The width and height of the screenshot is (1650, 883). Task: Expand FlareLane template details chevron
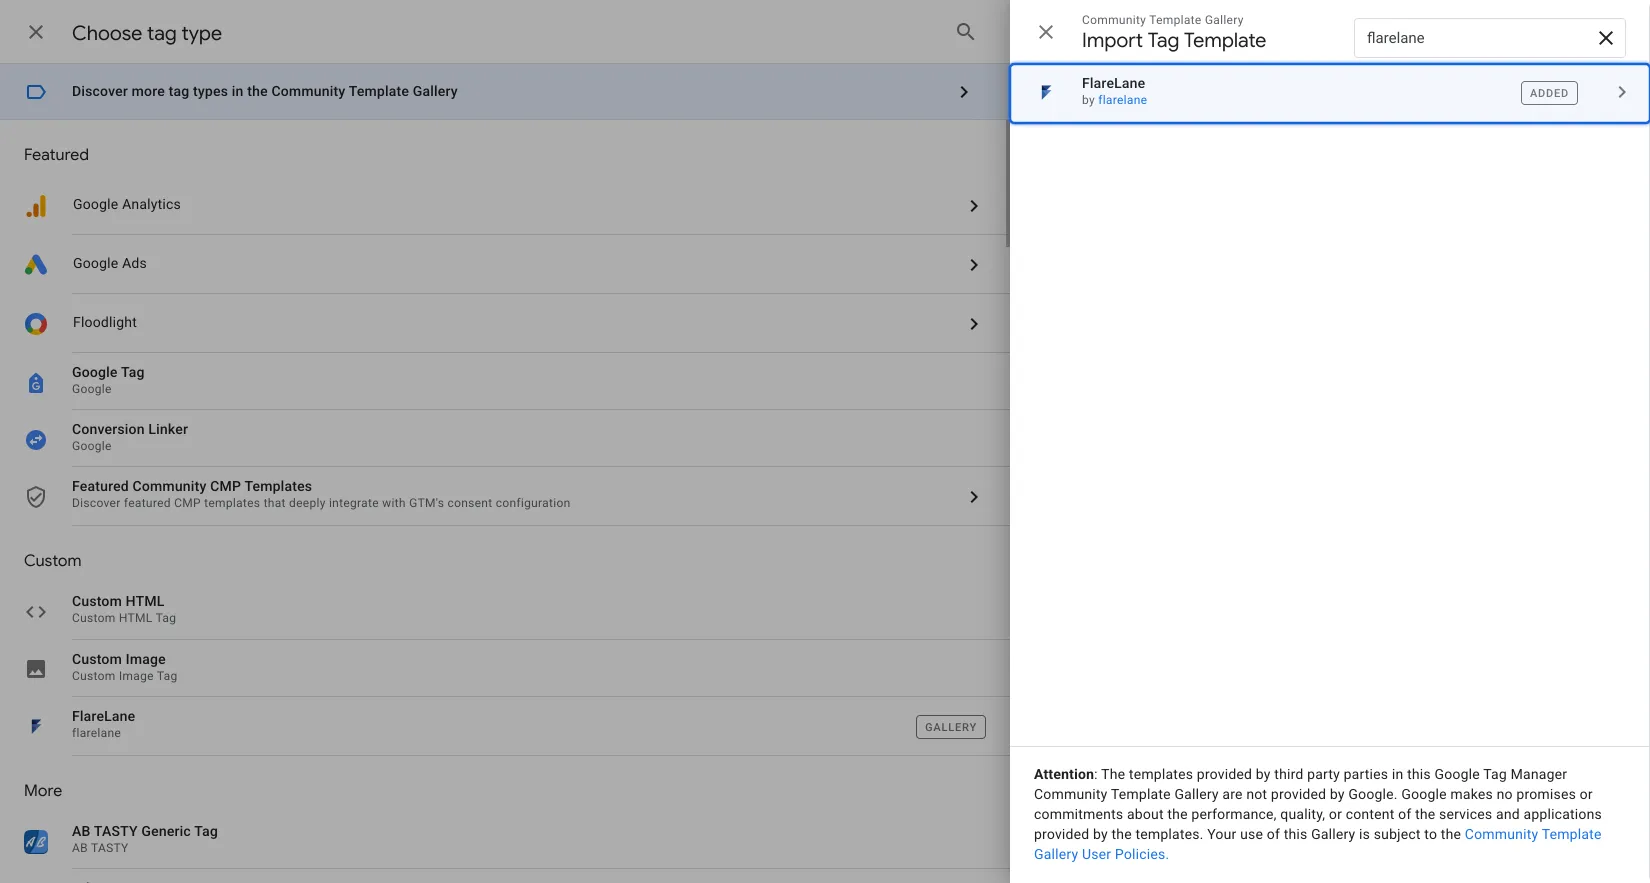[1622, 92]
